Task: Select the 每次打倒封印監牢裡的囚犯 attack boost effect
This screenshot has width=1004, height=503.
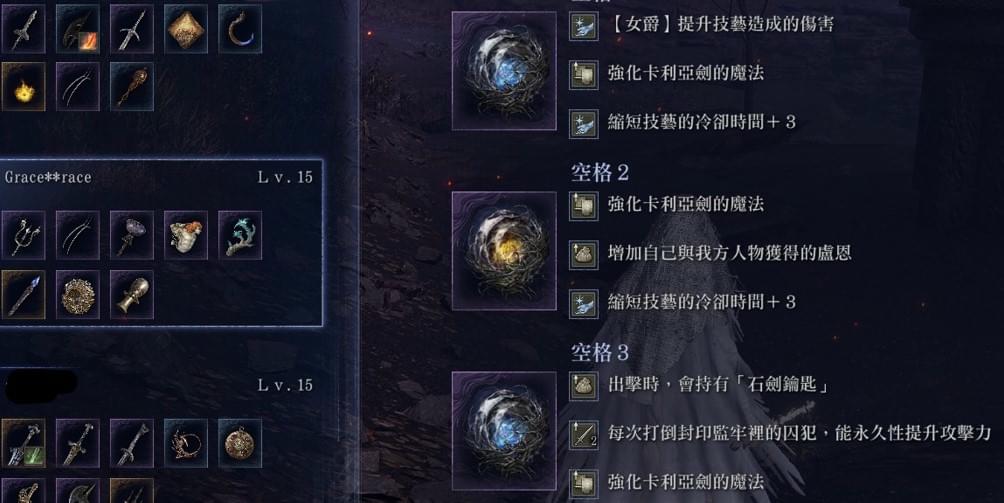Action: [x=800, y=433]
